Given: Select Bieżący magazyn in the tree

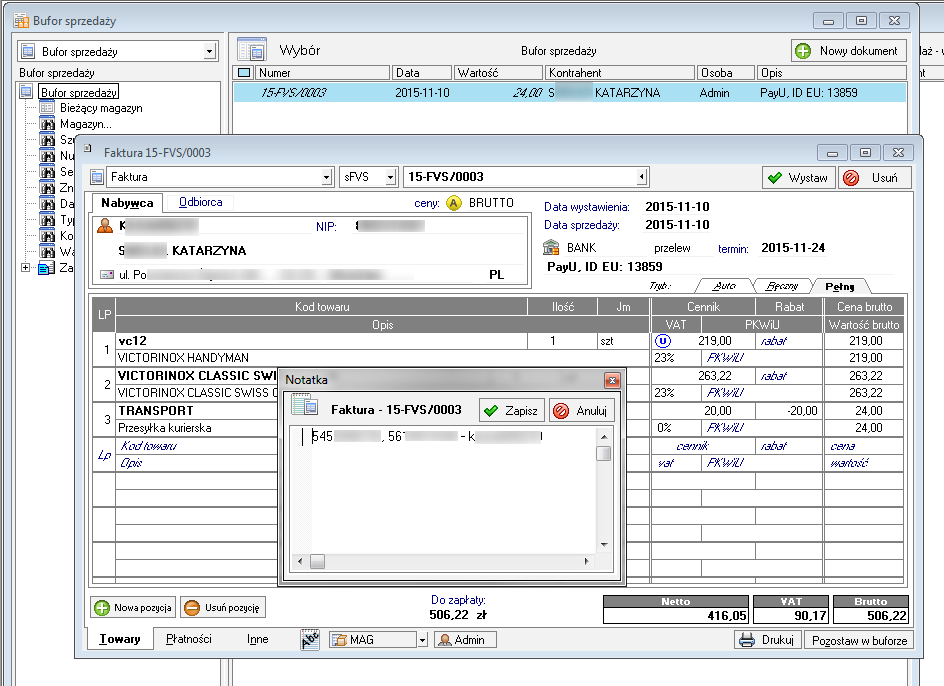Looking at the screenshot, I should (101, 108).
